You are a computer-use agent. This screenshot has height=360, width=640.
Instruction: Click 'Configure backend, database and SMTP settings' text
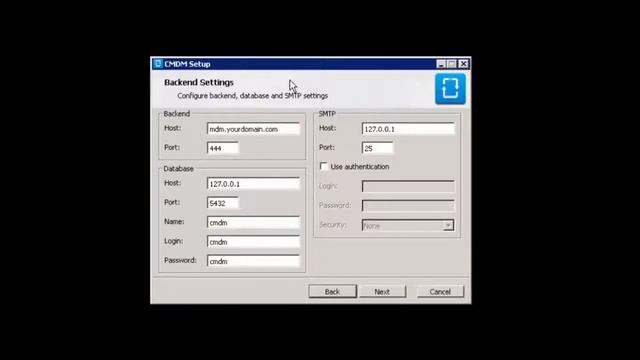[252, 96]
